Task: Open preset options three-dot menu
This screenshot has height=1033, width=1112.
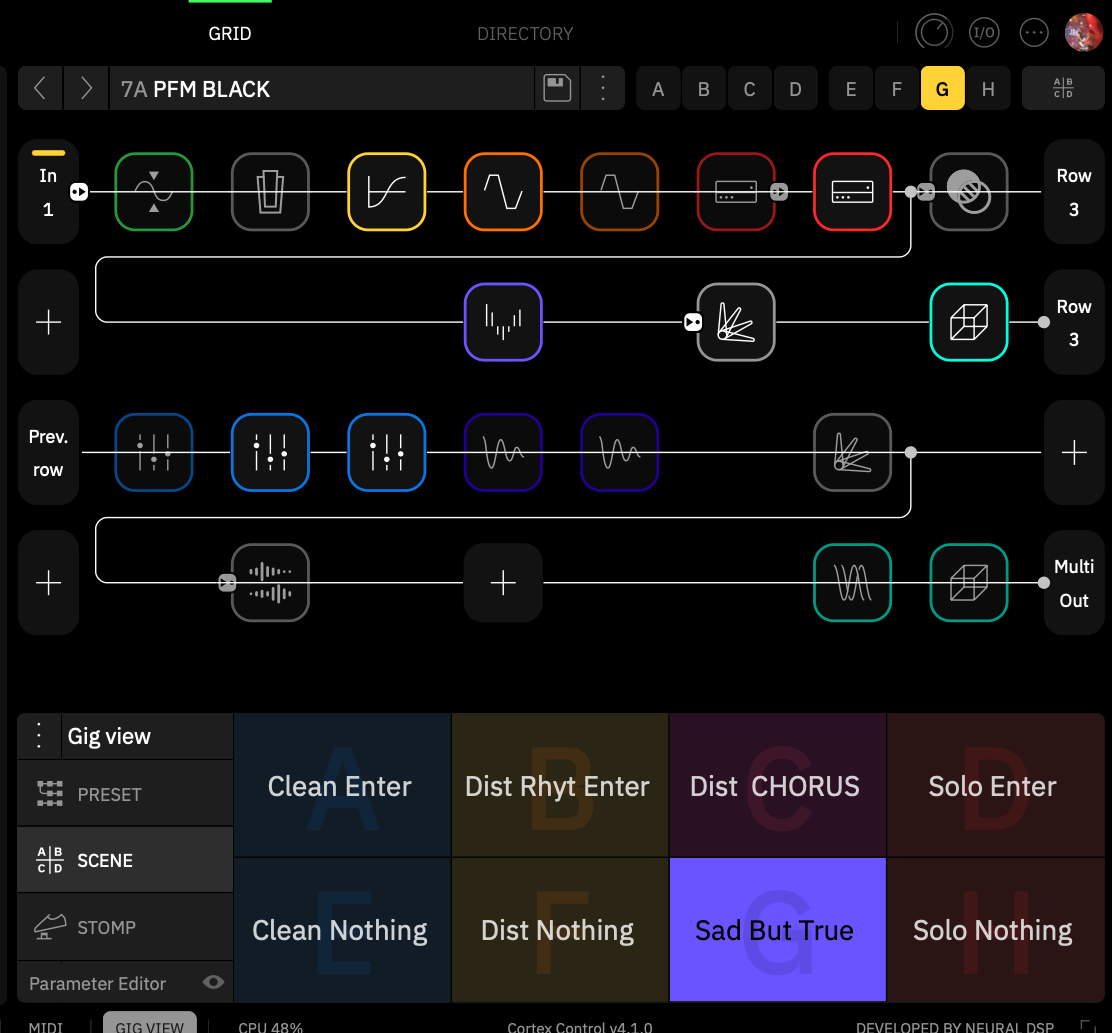Action: pos(603,89)
